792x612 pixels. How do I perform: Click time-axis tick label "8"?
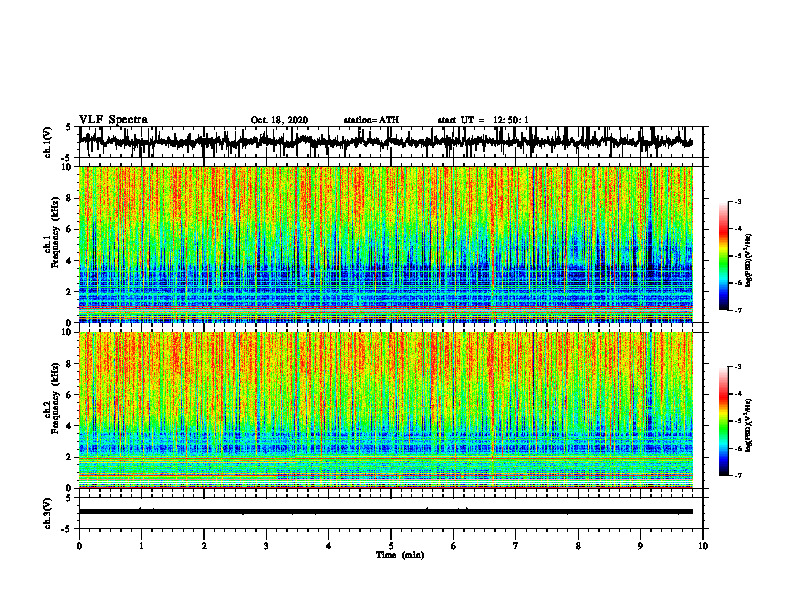coord(578,546)
